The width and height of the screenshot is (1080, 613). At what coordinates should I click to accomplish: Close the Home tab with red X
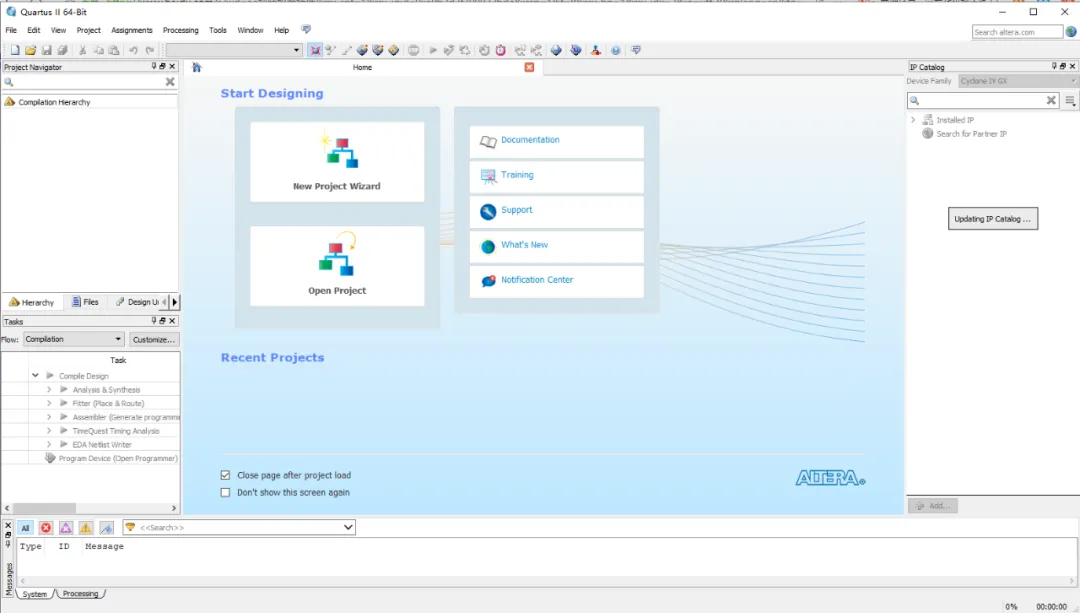tap(529, 67)
